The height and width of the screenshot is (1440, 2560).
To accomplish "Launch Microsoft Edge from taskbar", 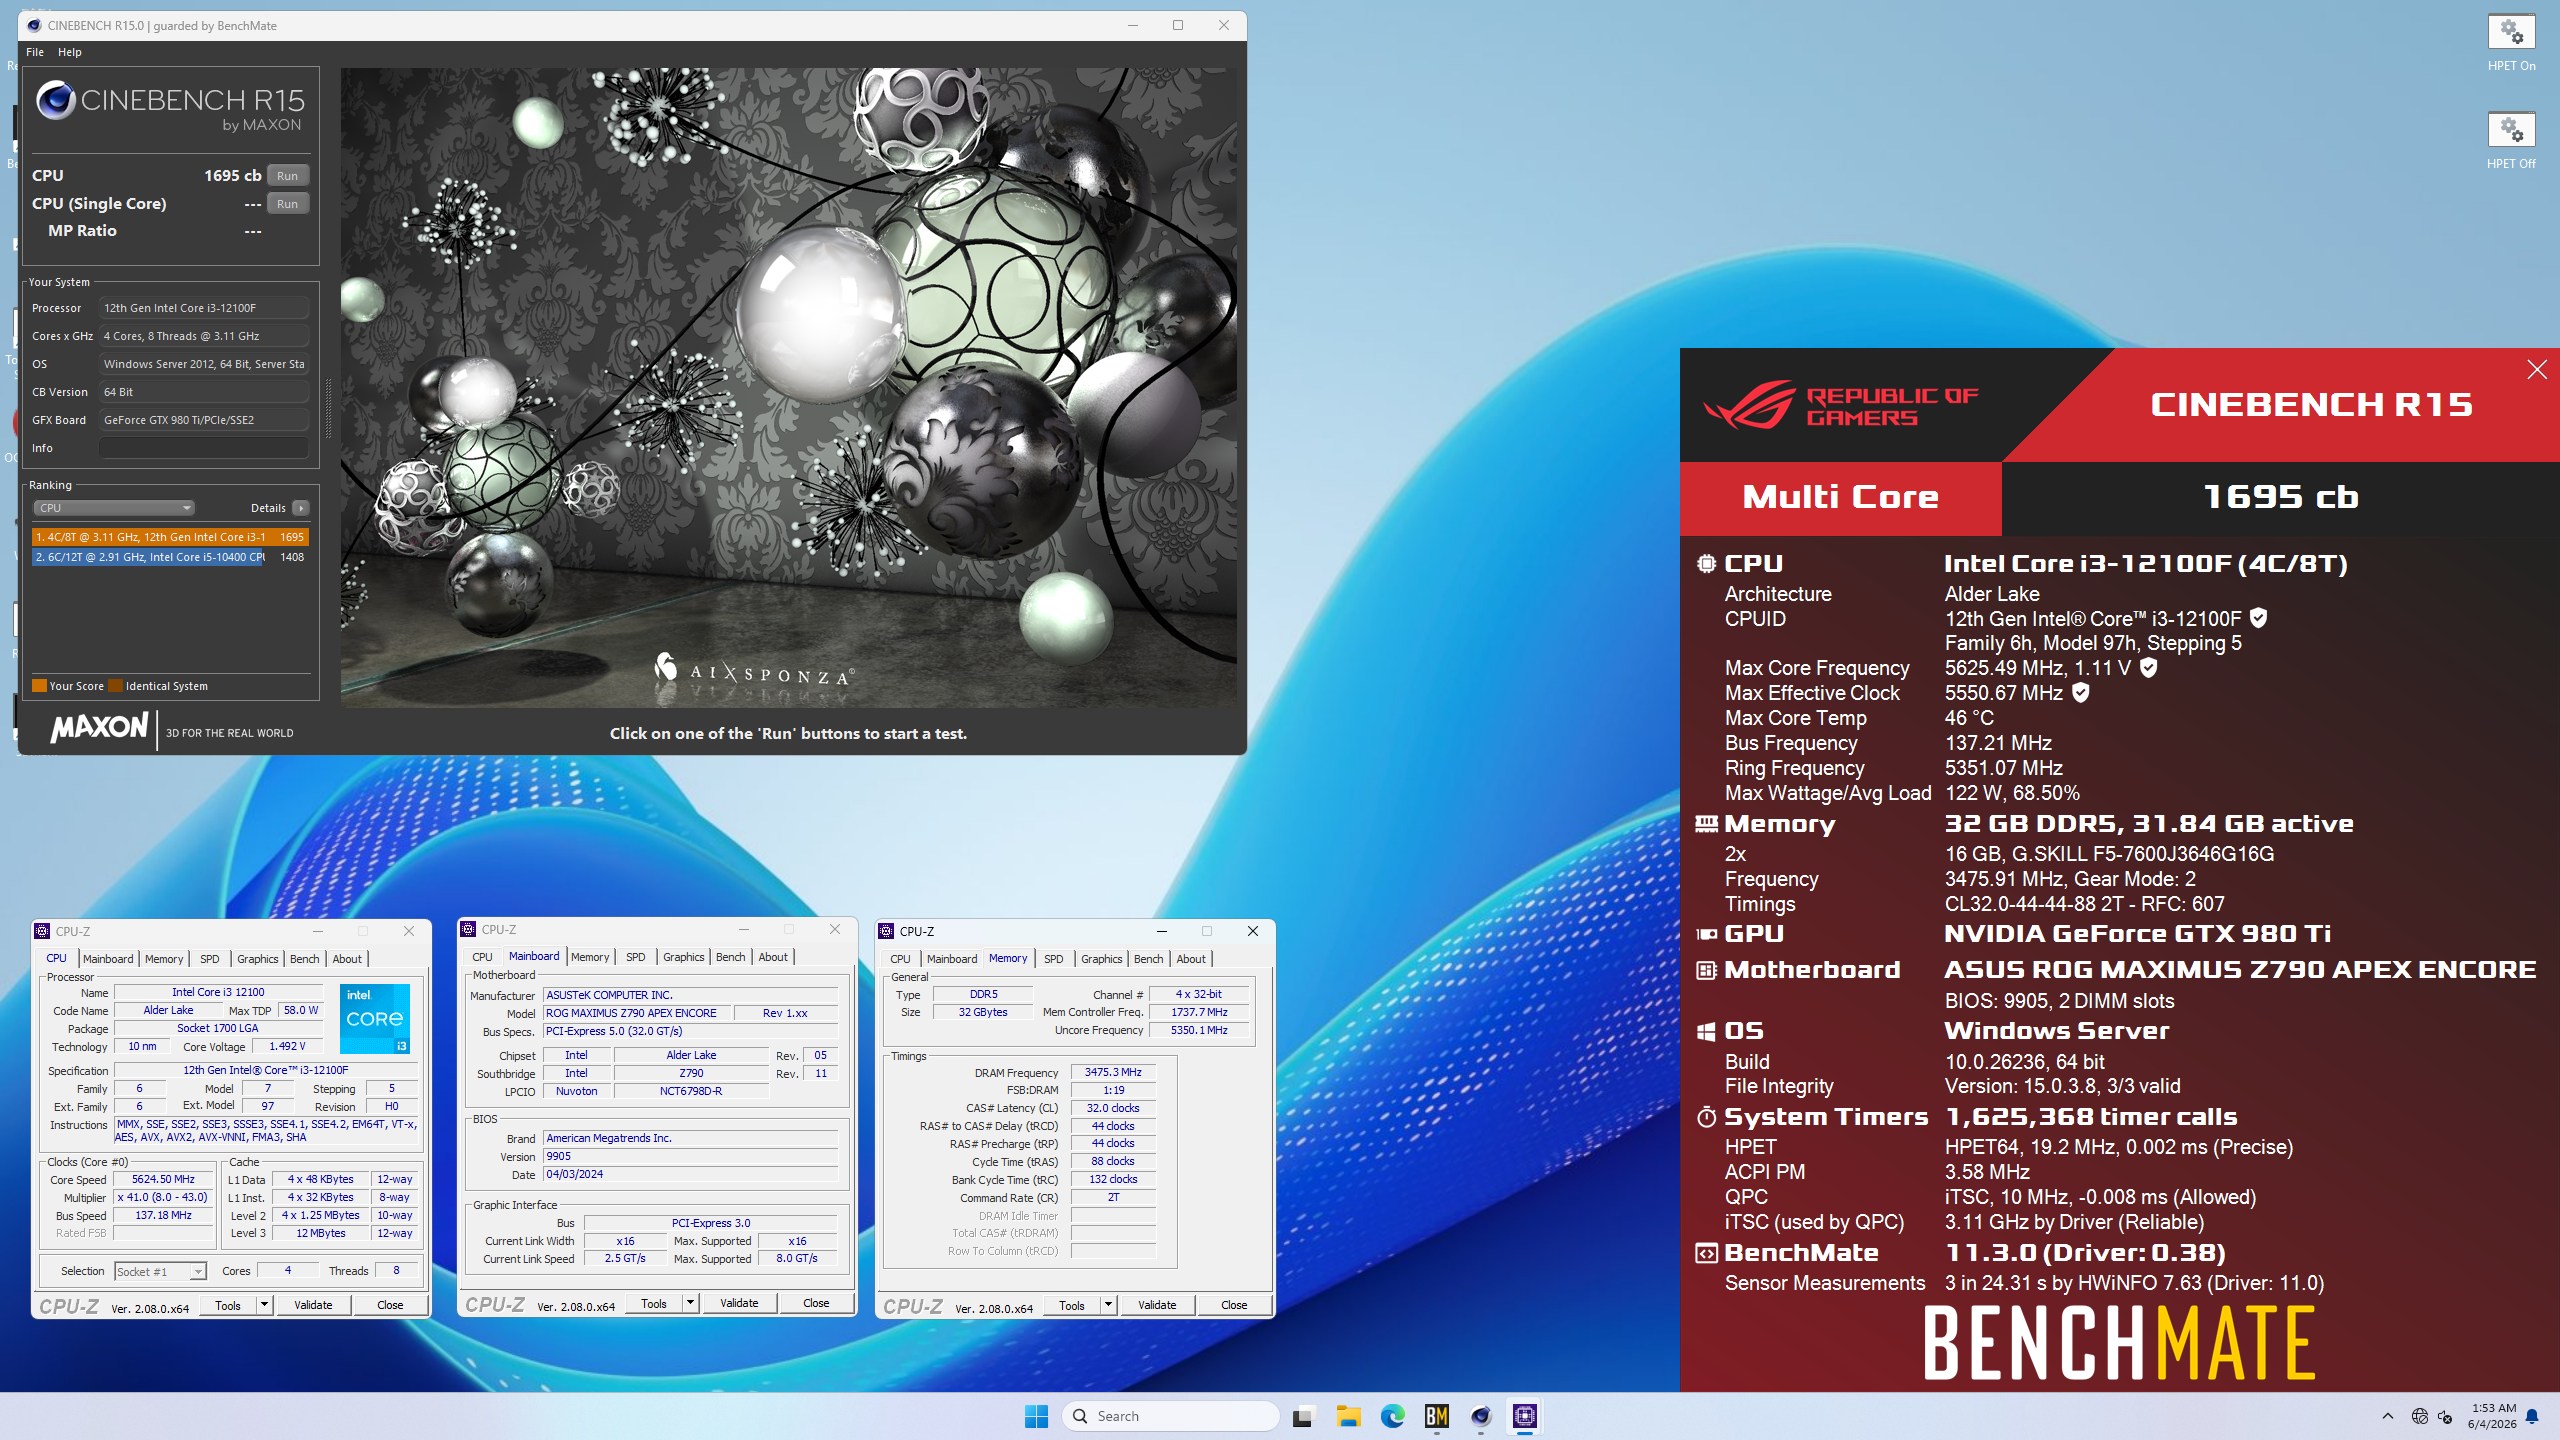I will pyautogui.click(x=1392, y=1416).
